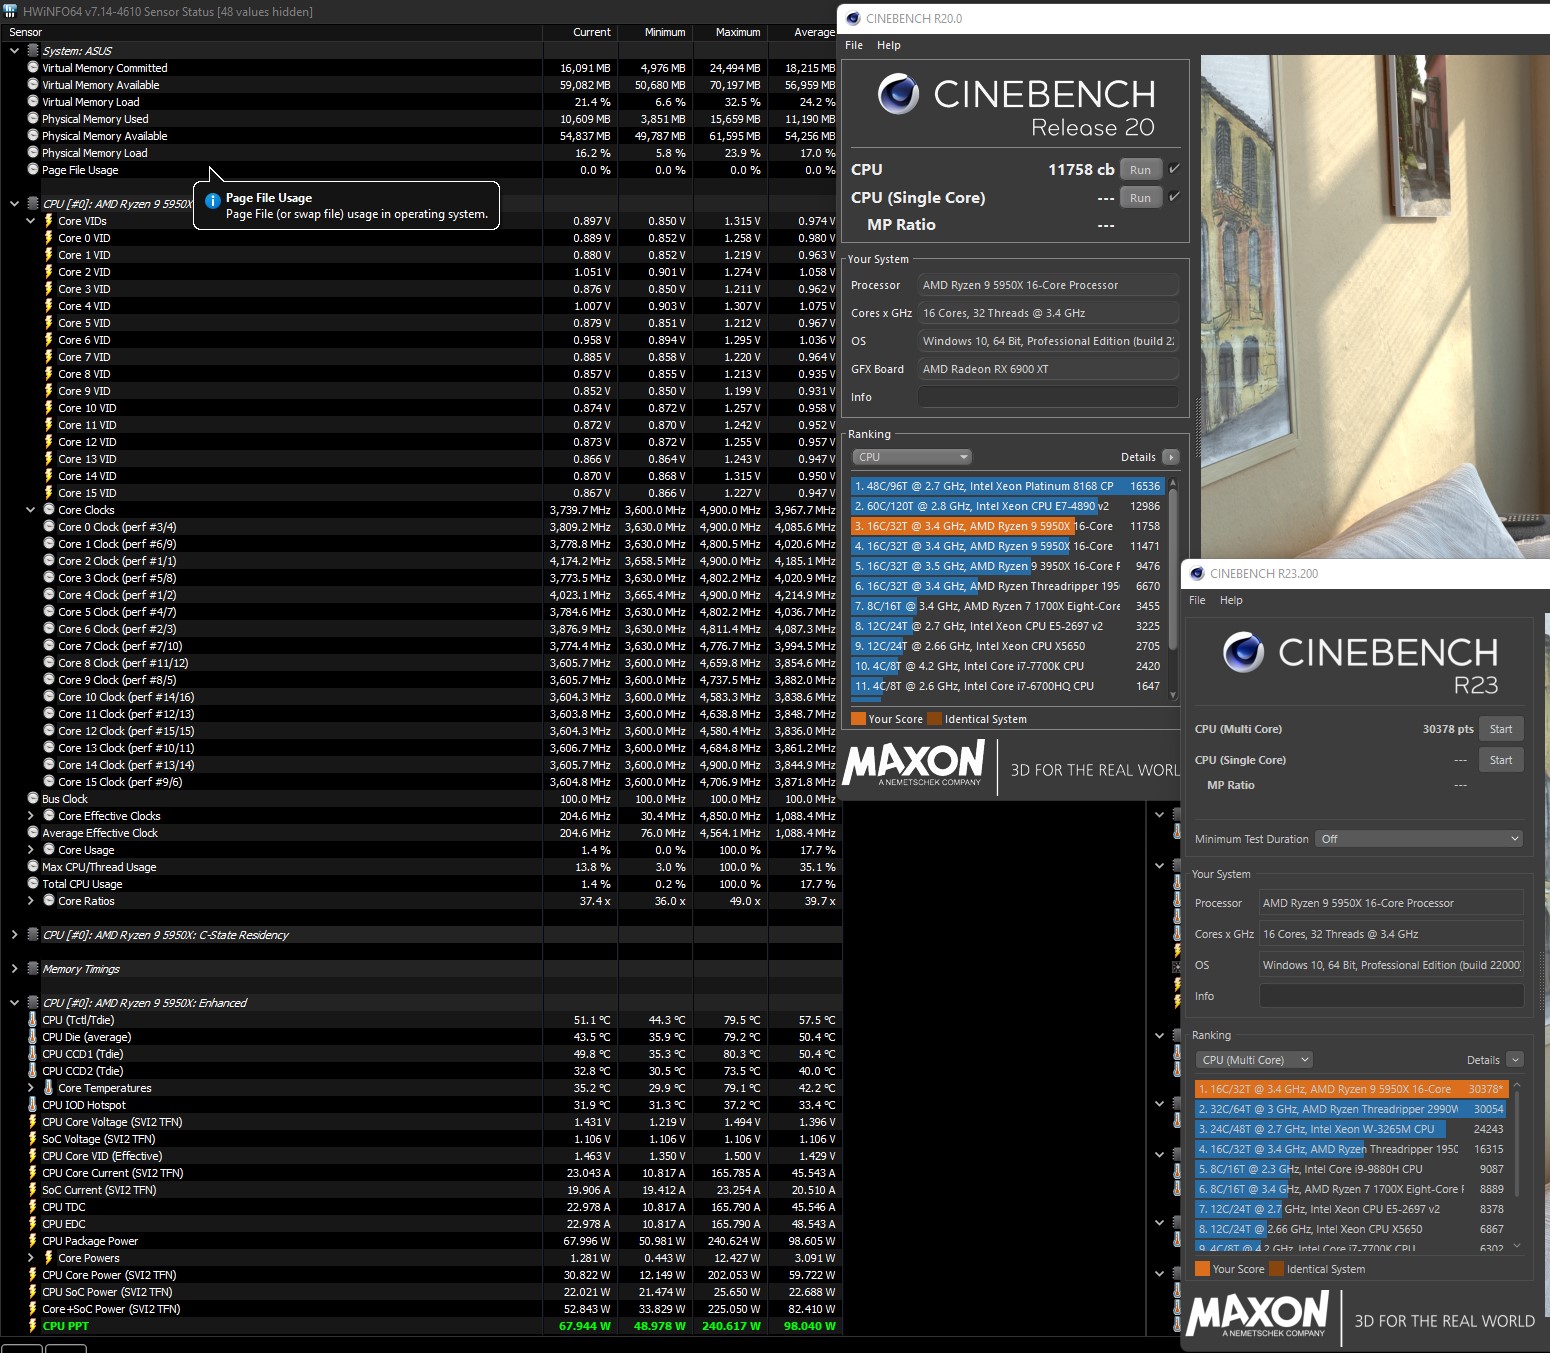Select the Xeon W-3265M ranking entry in R23

point(1351,1129)
